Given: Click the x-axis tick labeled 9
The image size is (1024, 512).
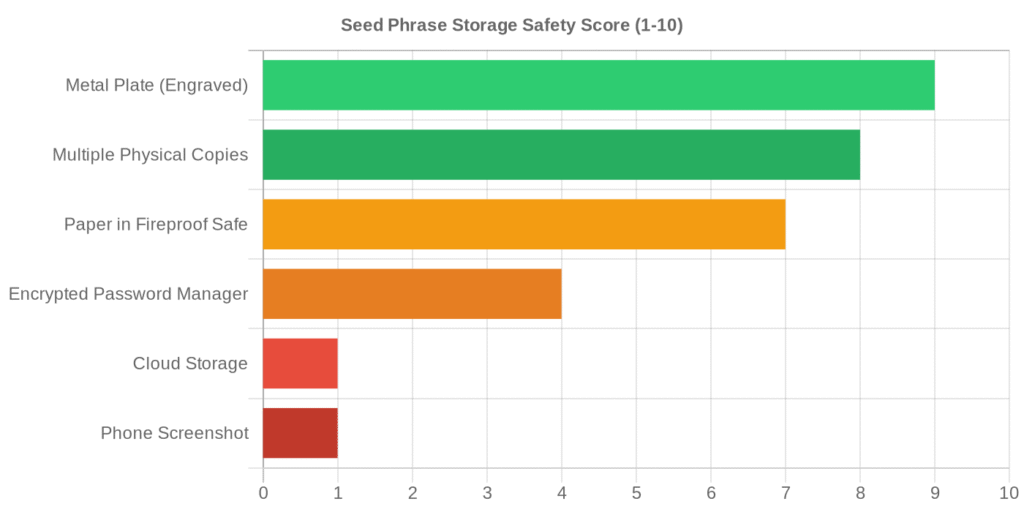Looking at the screenshot, I should tap(934, 492).
